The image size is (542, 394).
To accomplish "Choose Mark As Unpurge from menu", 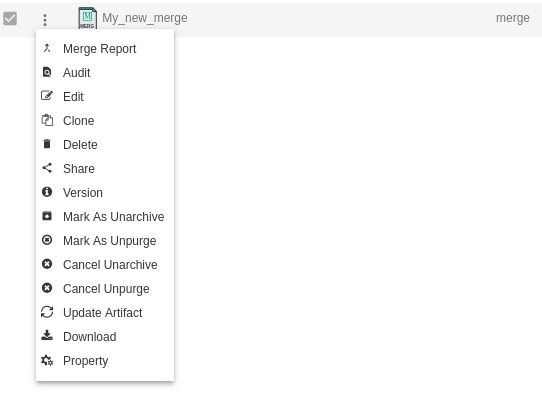I will point(105,241).
